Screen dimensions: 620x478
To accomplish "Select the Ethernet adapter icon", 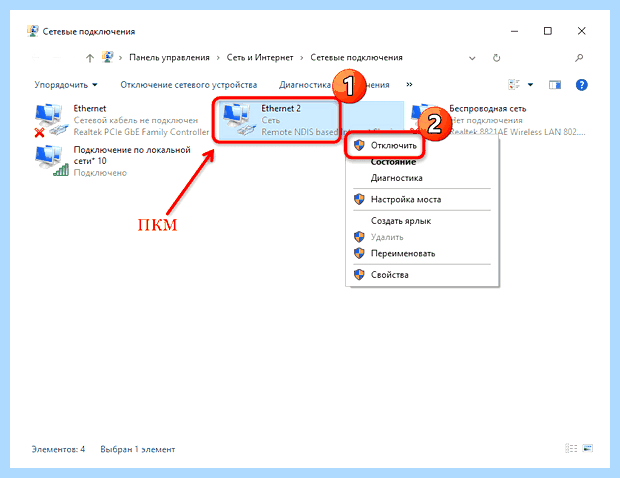I will click(x=49, y=120).
